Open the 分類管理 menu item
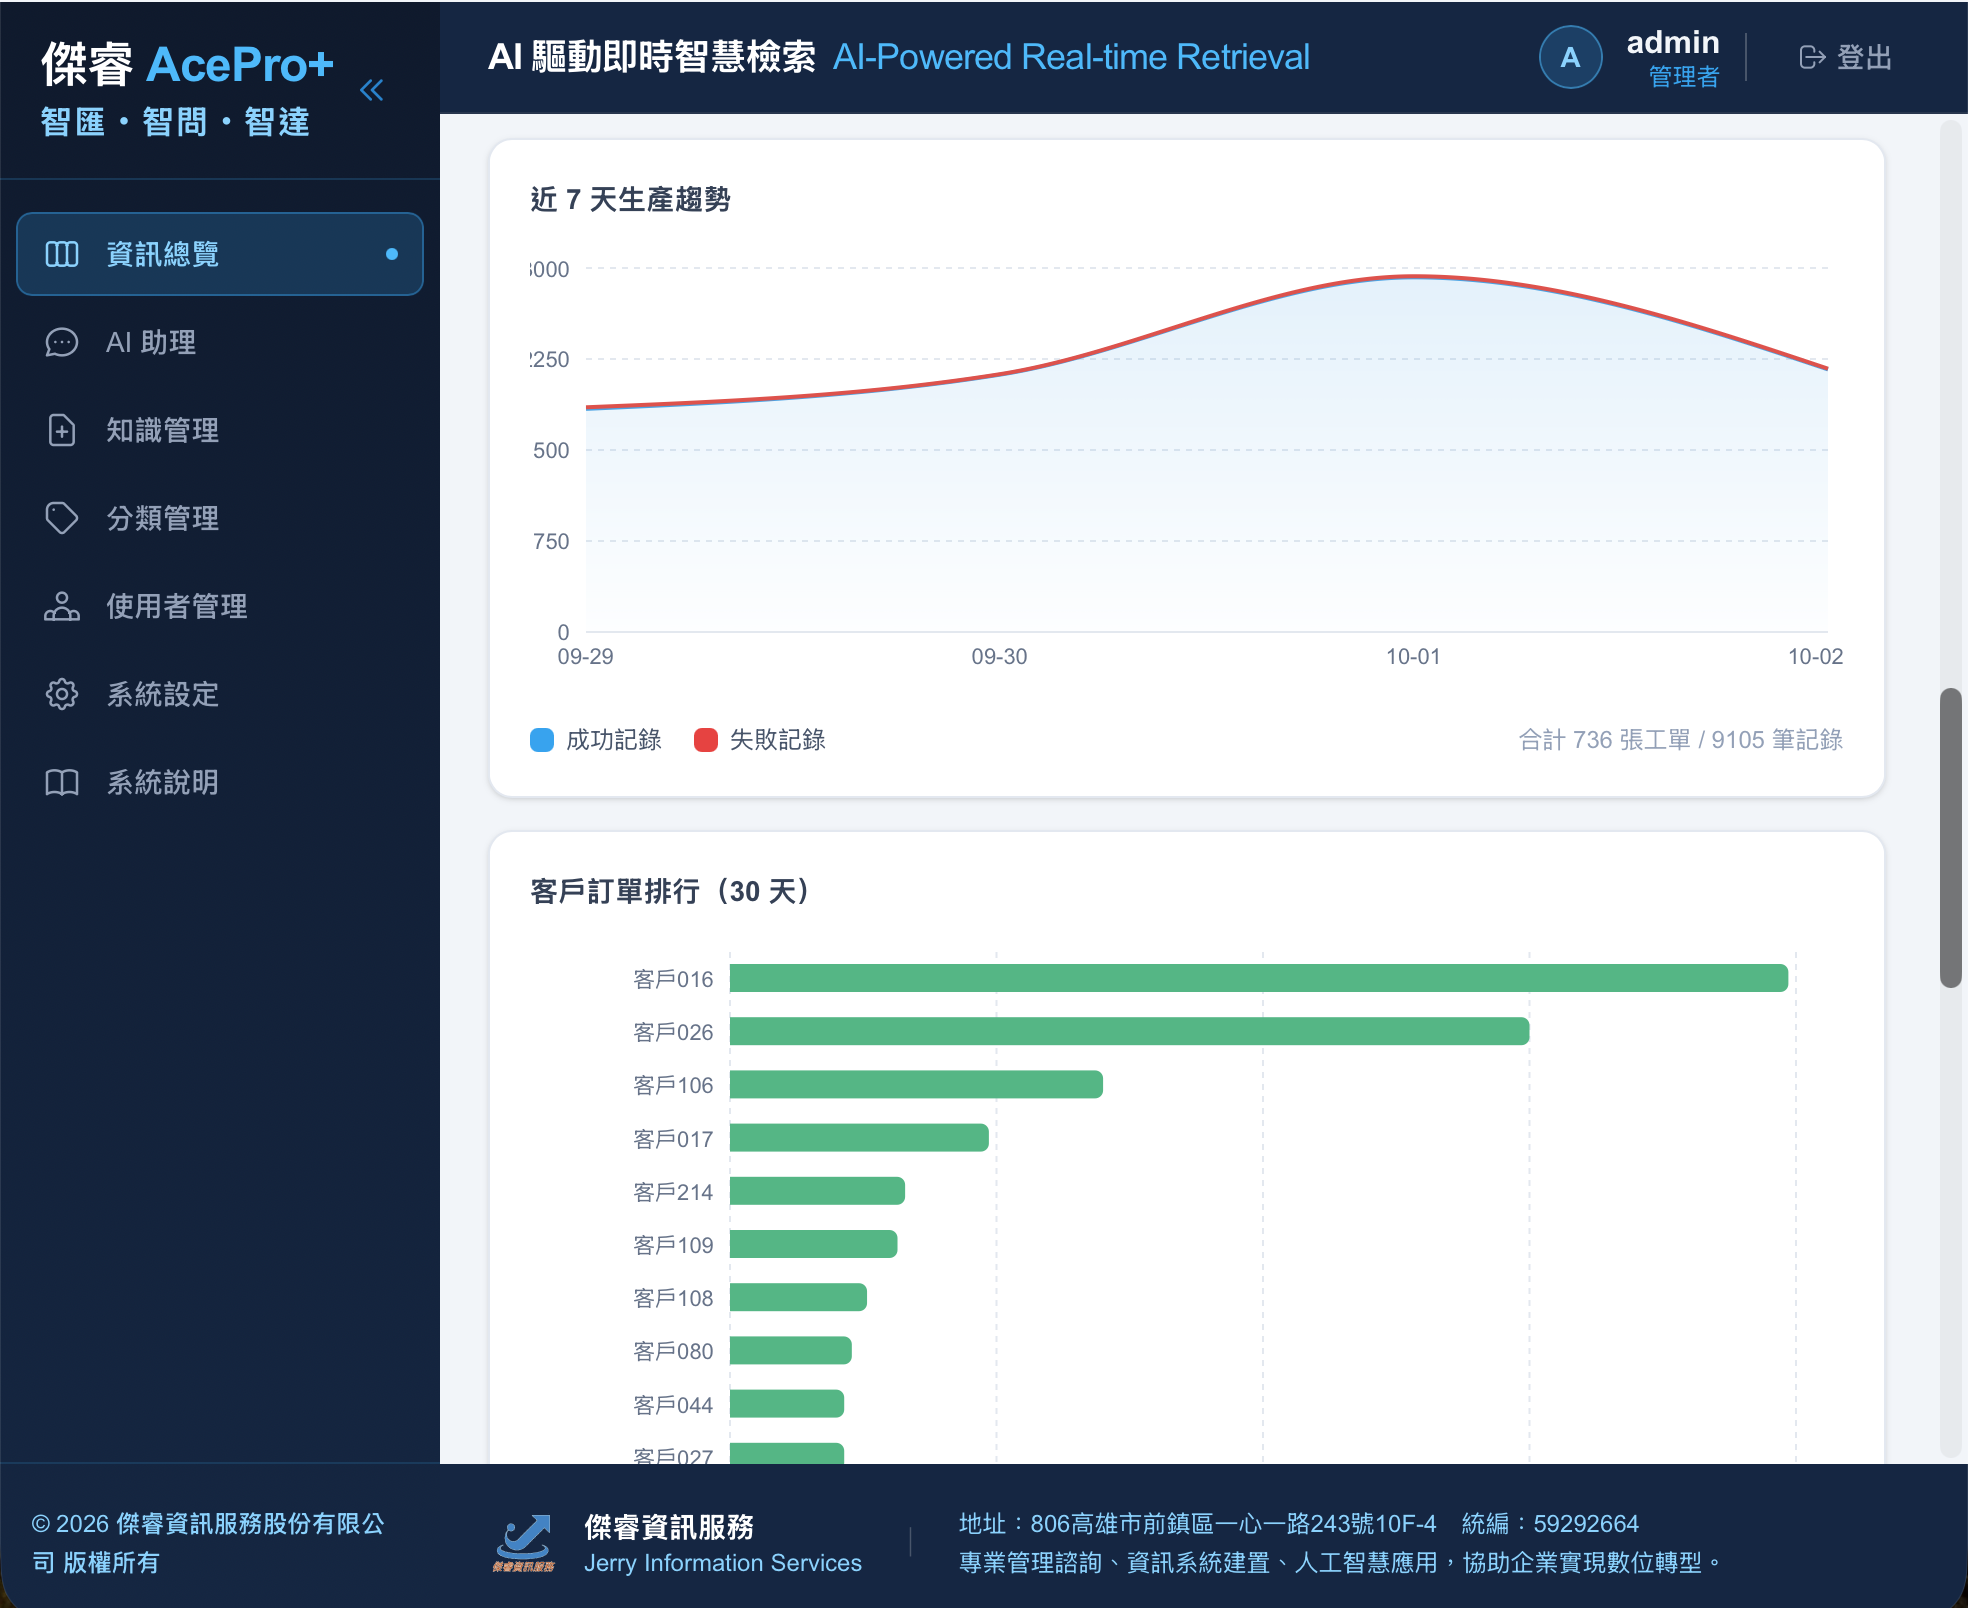The height and width of the screenshot is (1608, 1968). 220,518
